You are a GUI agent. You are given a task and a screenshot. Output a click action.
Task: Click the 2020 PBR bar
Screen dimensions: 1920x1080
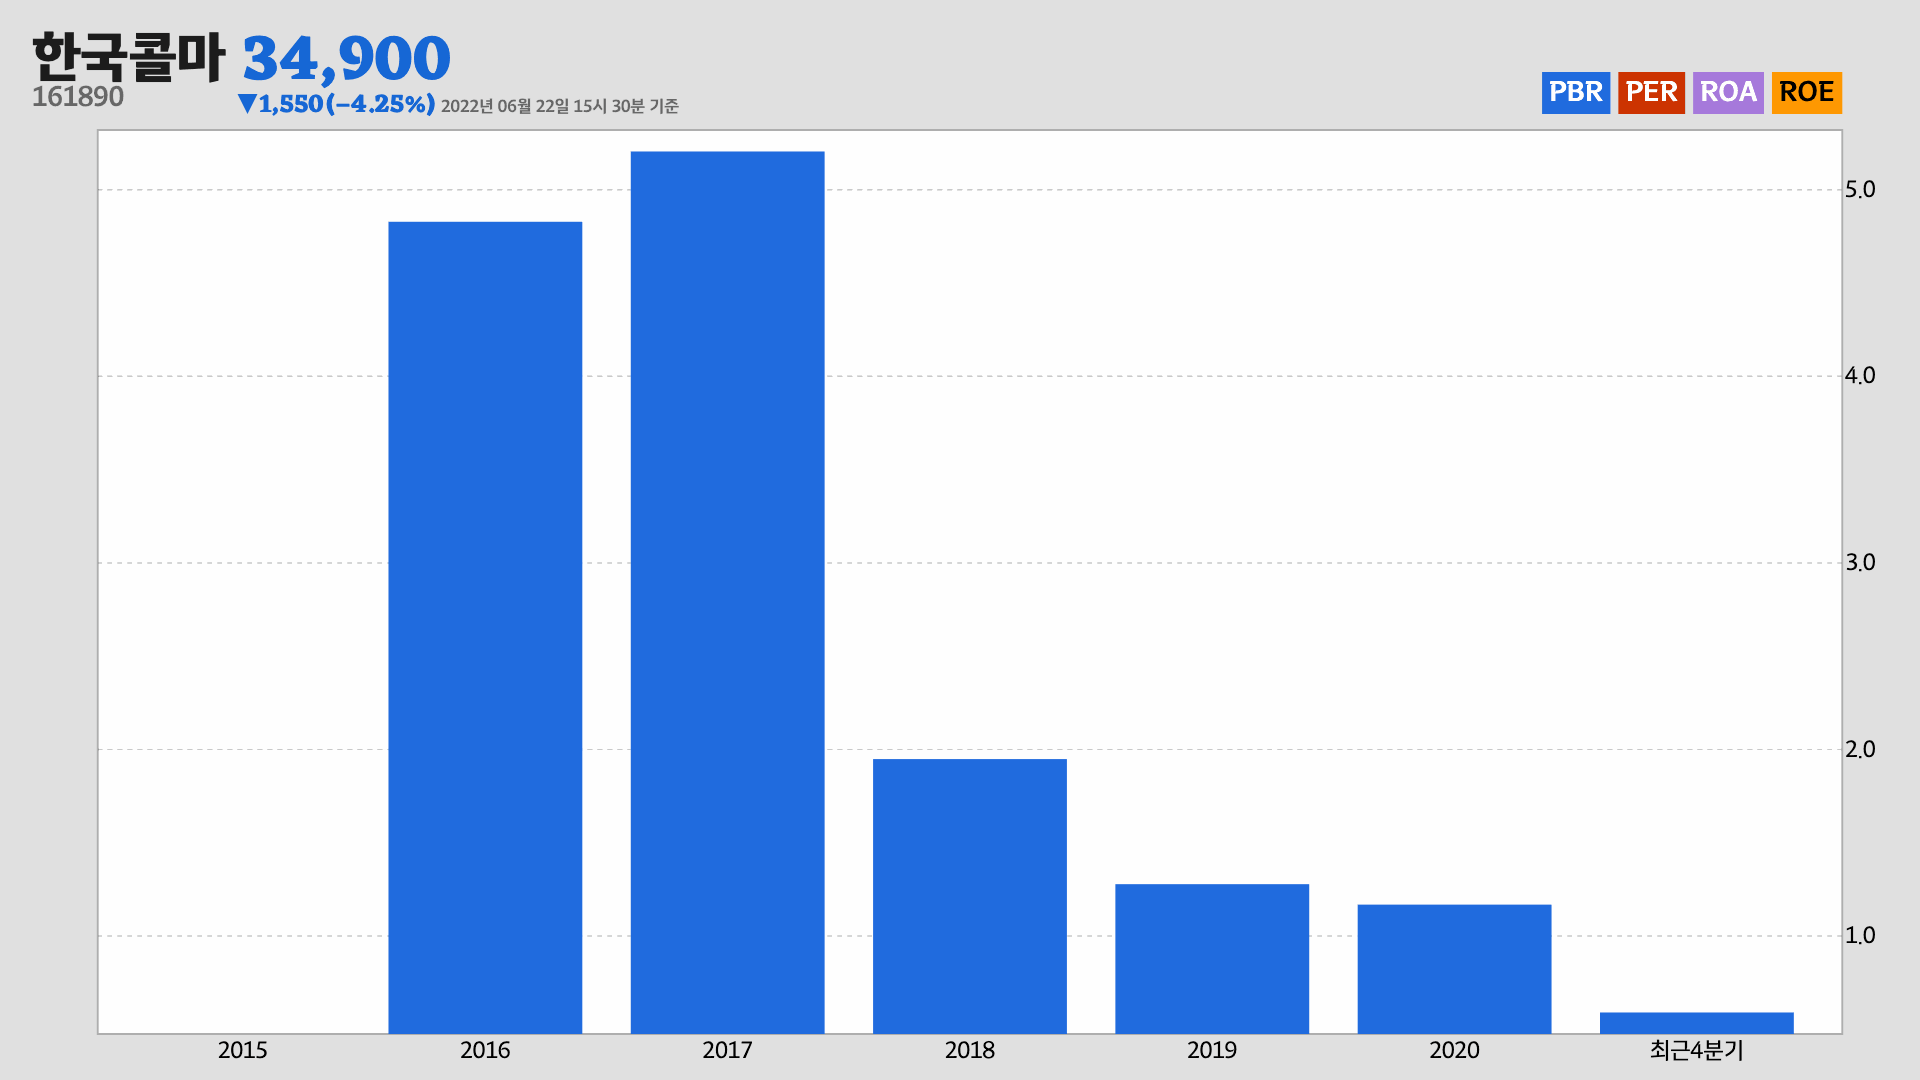[1454, 969]
